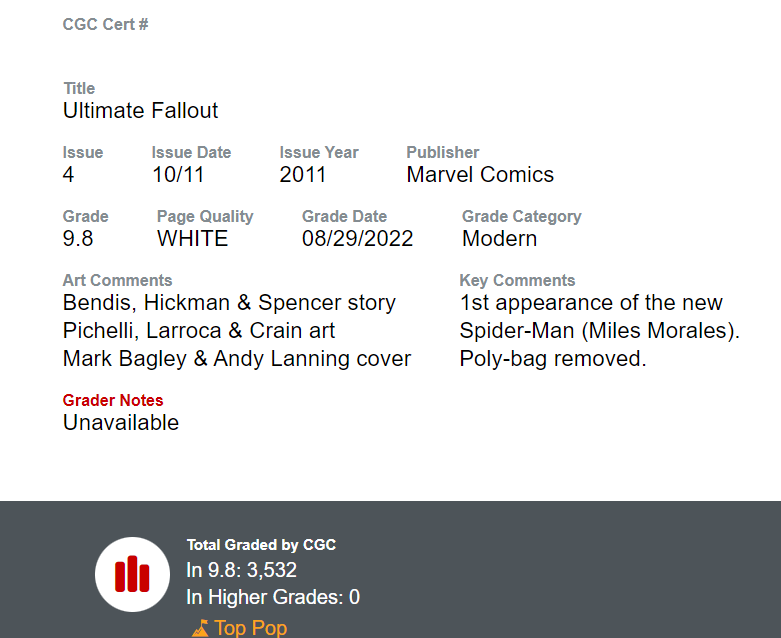This screenshot has width=781, height=638.
Task: Select the Ultimate Fallout title text
Action: (x=140, y=111)
